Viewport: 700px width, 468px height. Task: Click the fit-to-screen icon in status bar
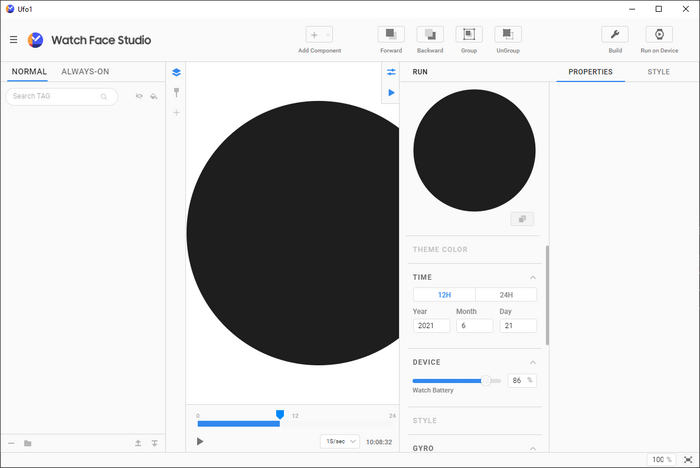point(689,459)
